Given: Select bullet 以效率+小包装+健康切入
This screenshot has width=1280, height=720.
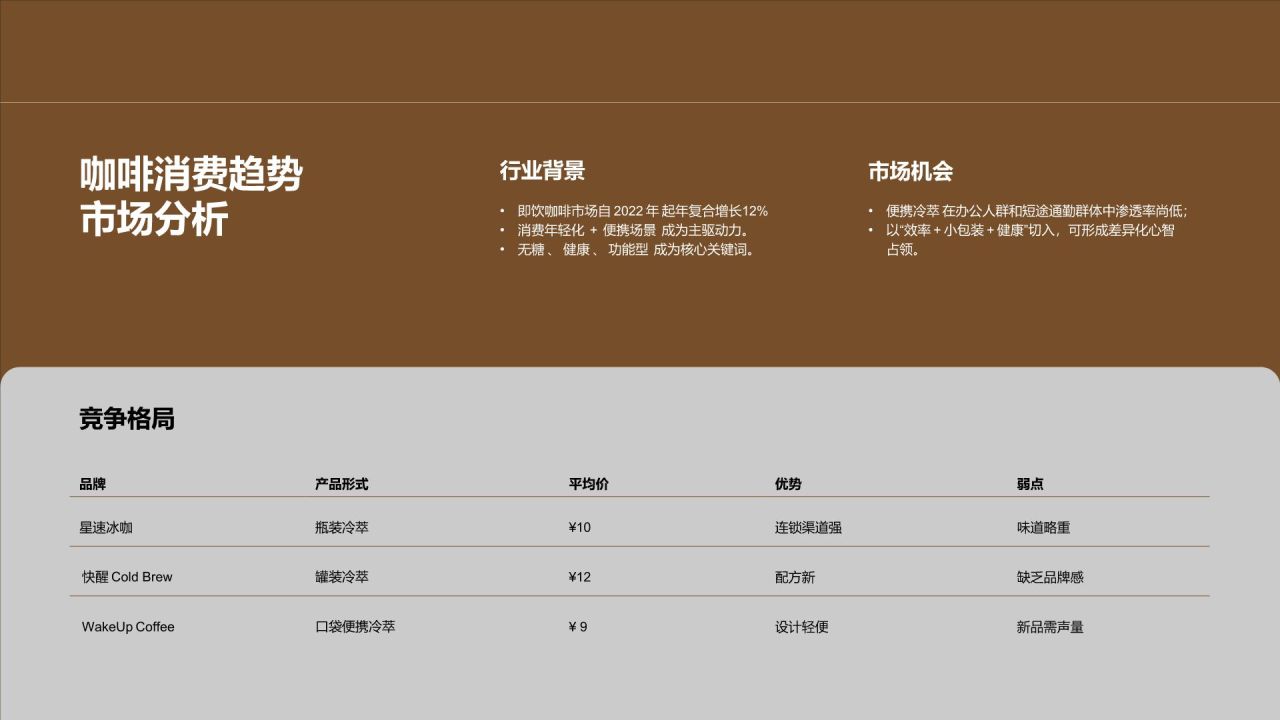Looking at the screenshot, I should [x=1030, y=240].
